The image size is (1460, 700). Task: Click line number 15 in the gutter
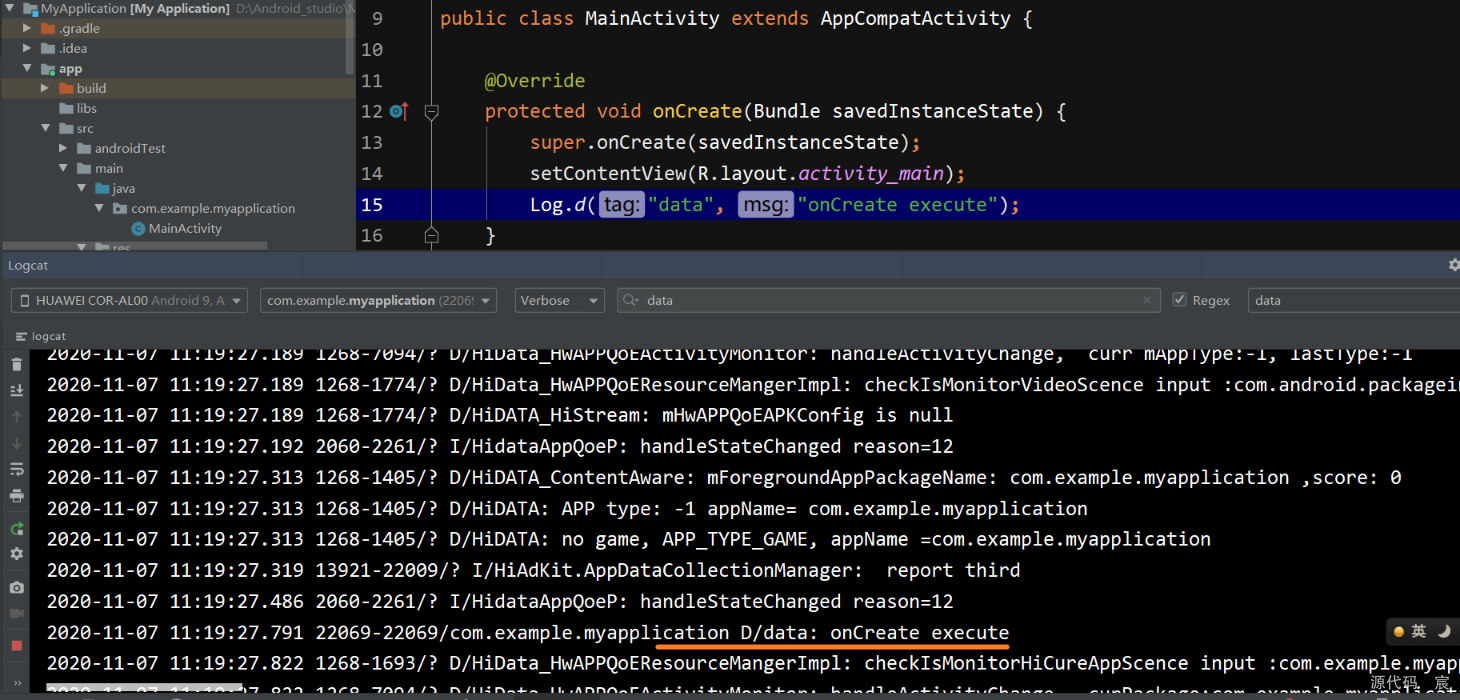(372, 205)
